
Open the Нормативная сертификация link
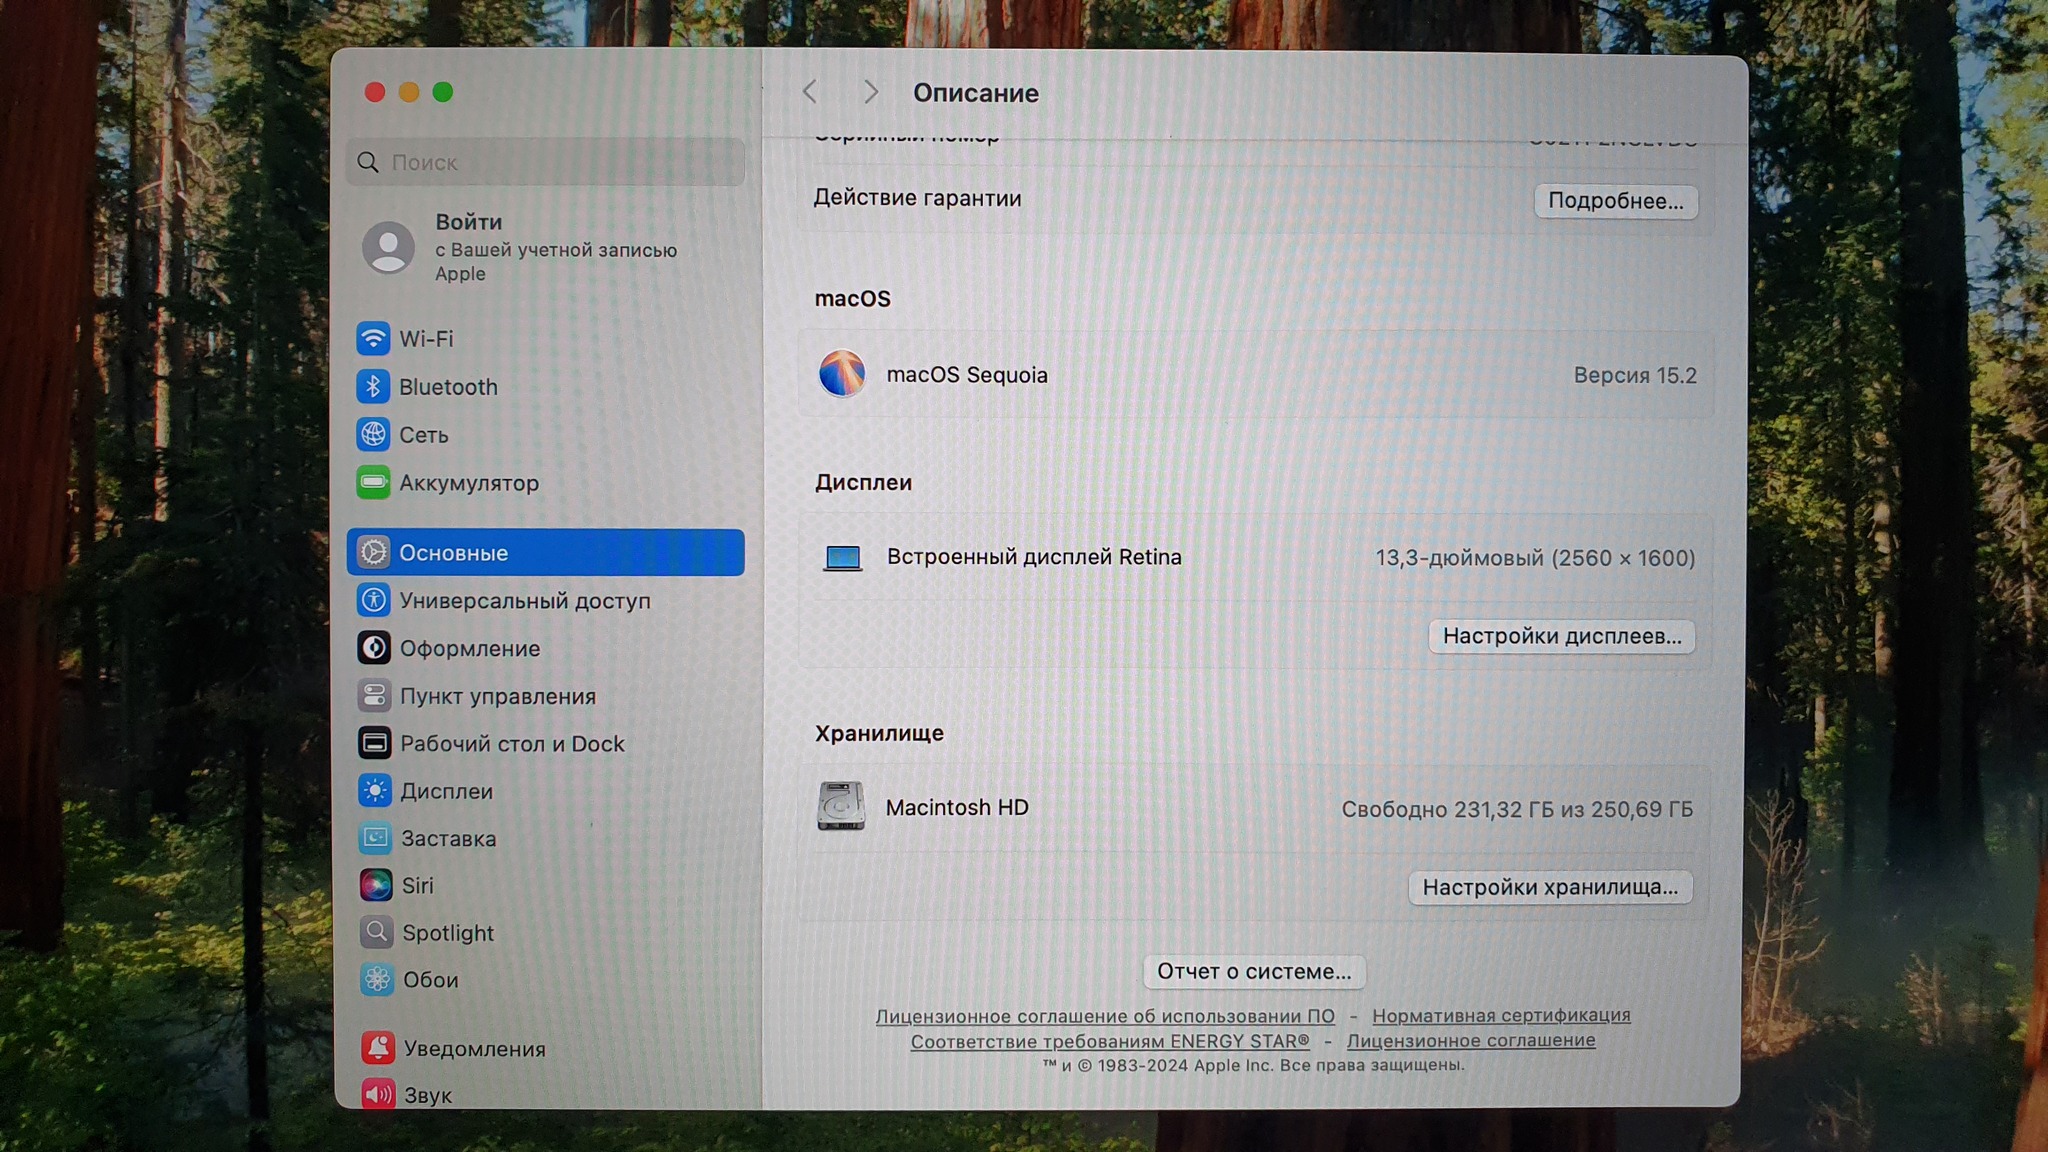pyautogui.click(x=1500, y=1015)
